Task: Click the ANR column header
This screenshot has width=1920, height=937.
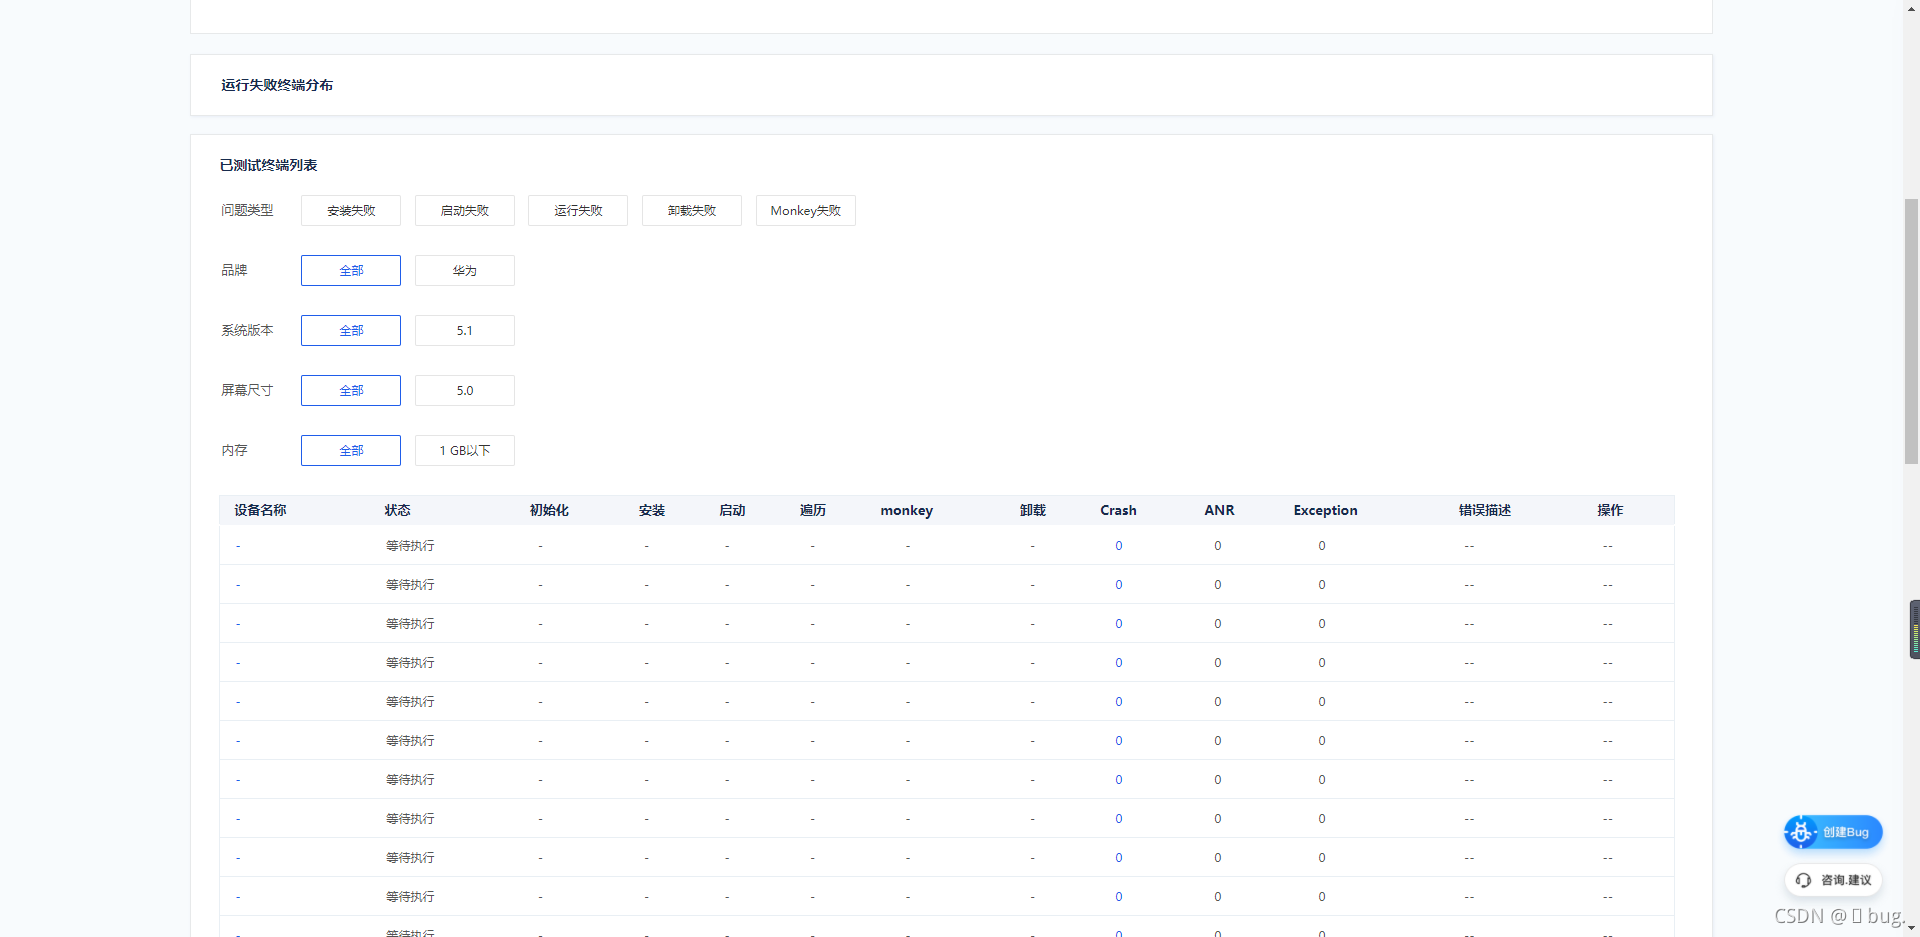Action: pos(1219,510)
